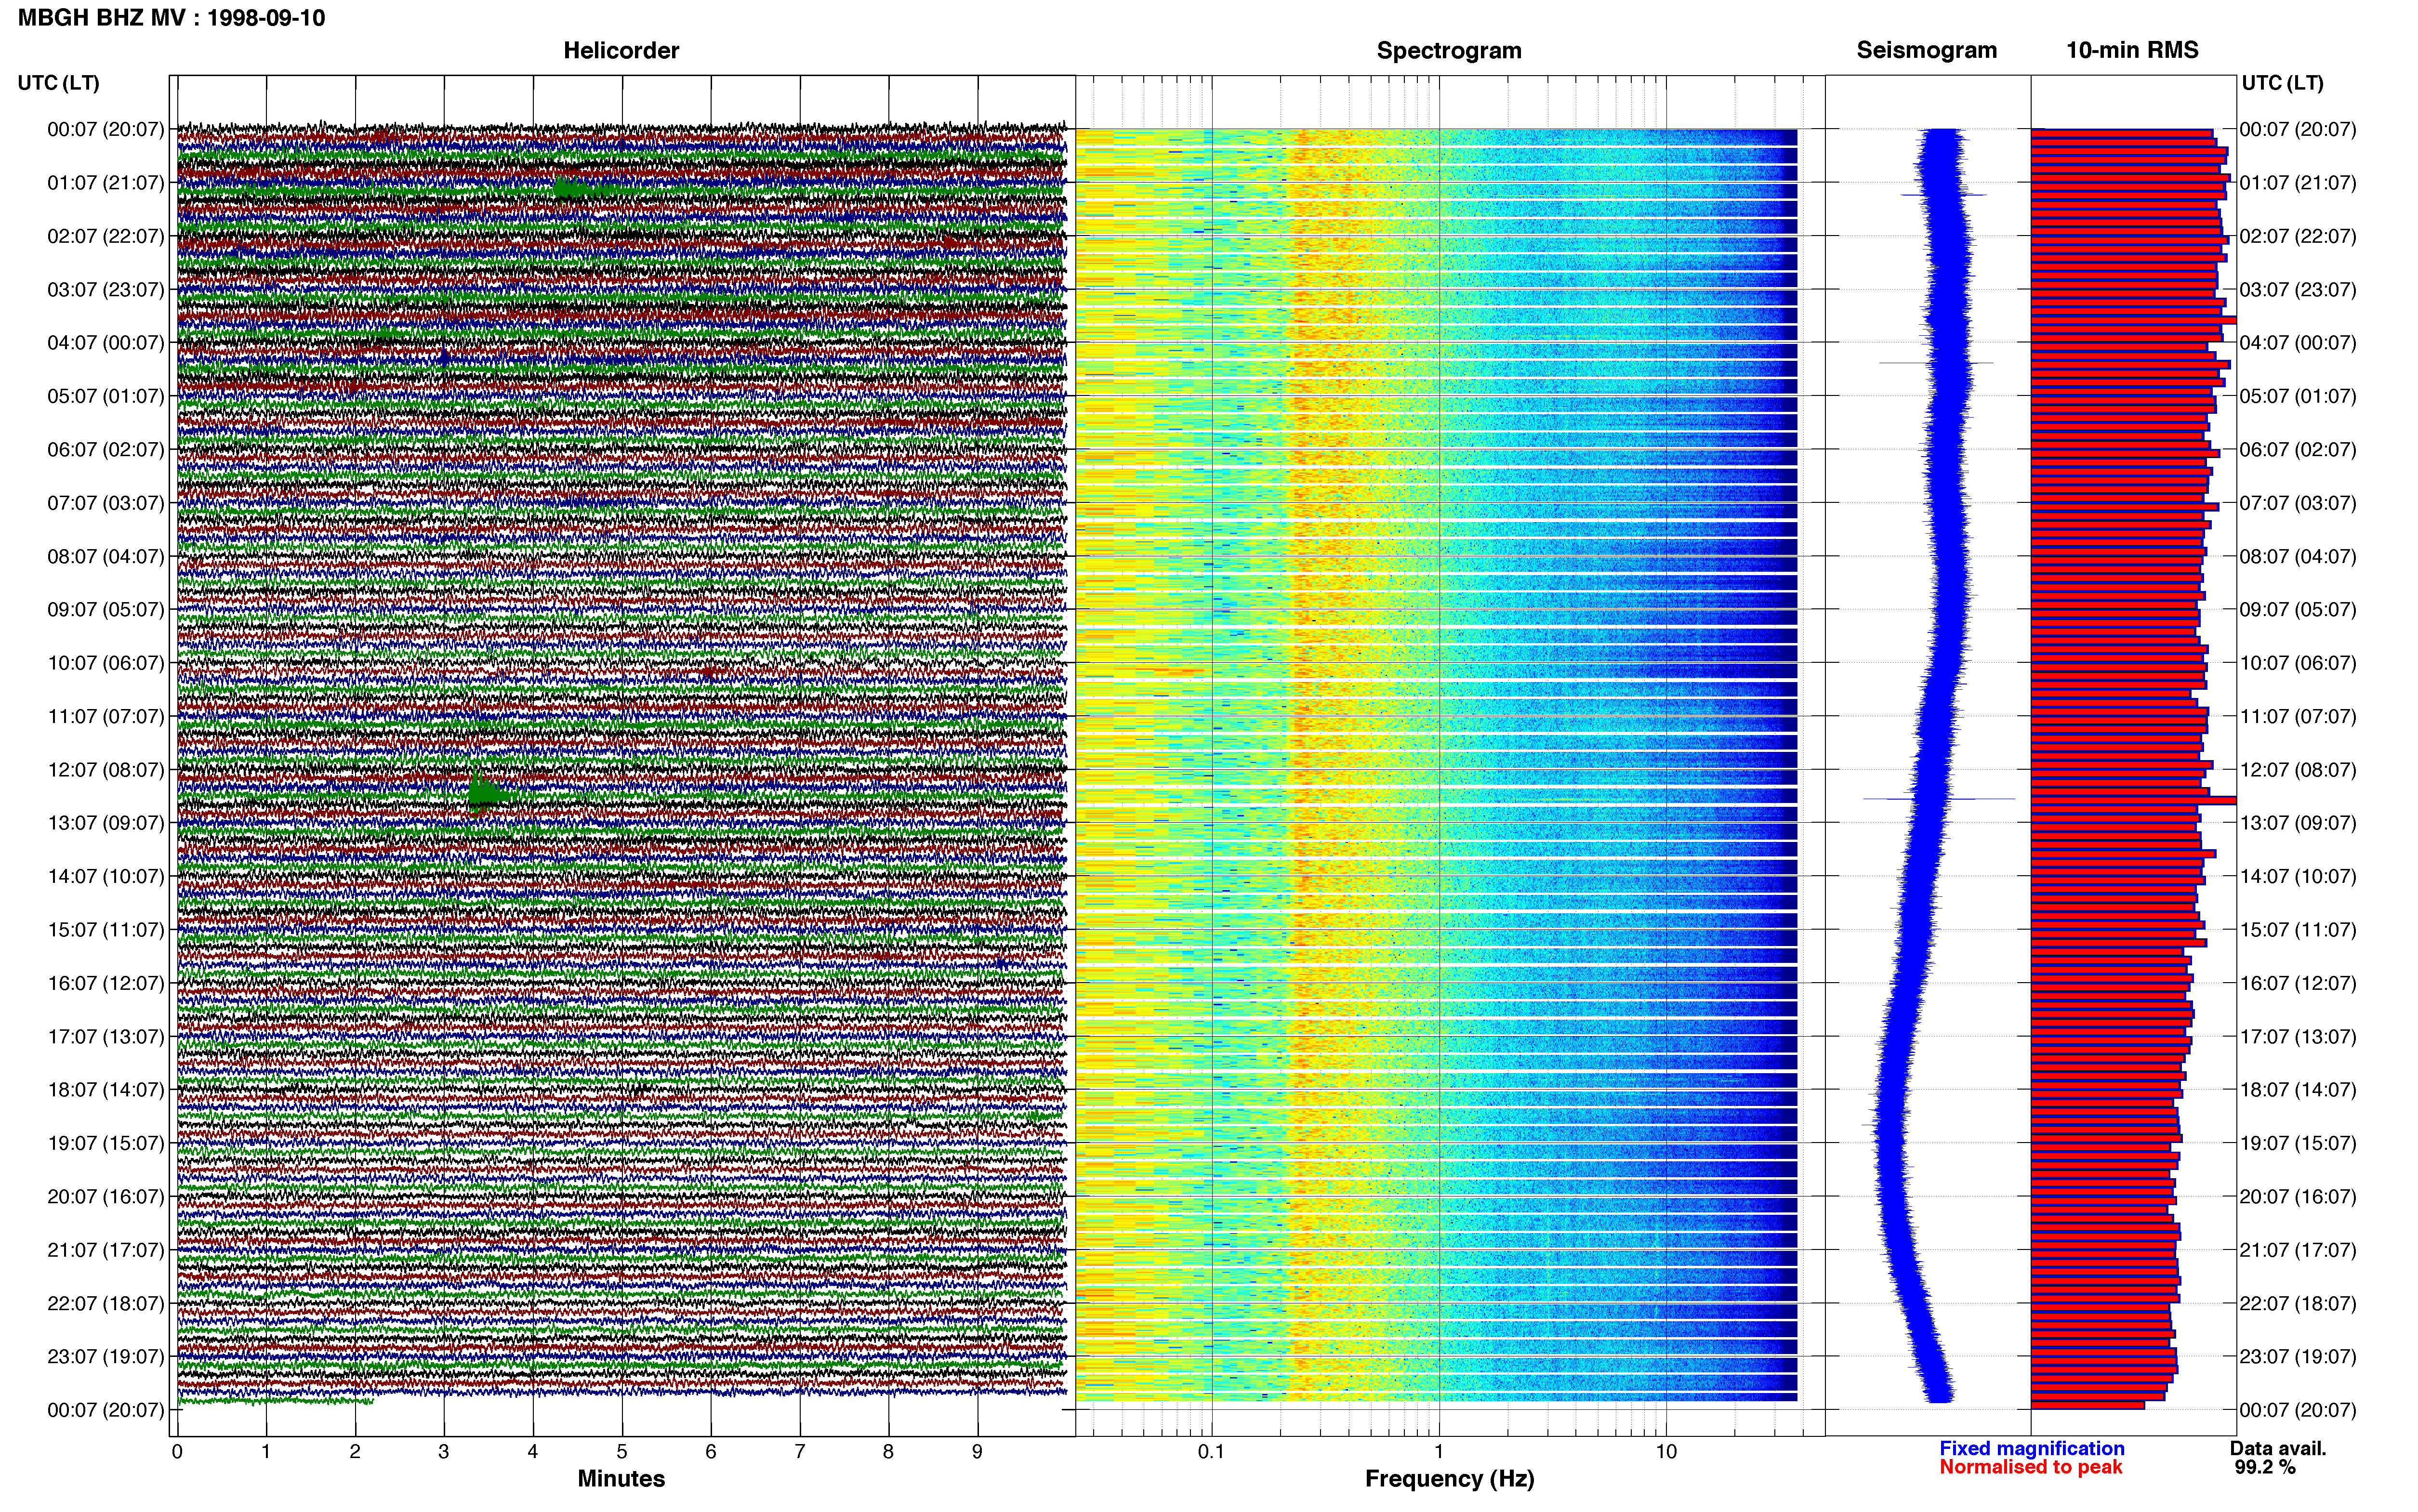This screenshot has height=1512, width=2418.
Task: Select the 'Helicorder' panel heading
Action: coord(621,50)
